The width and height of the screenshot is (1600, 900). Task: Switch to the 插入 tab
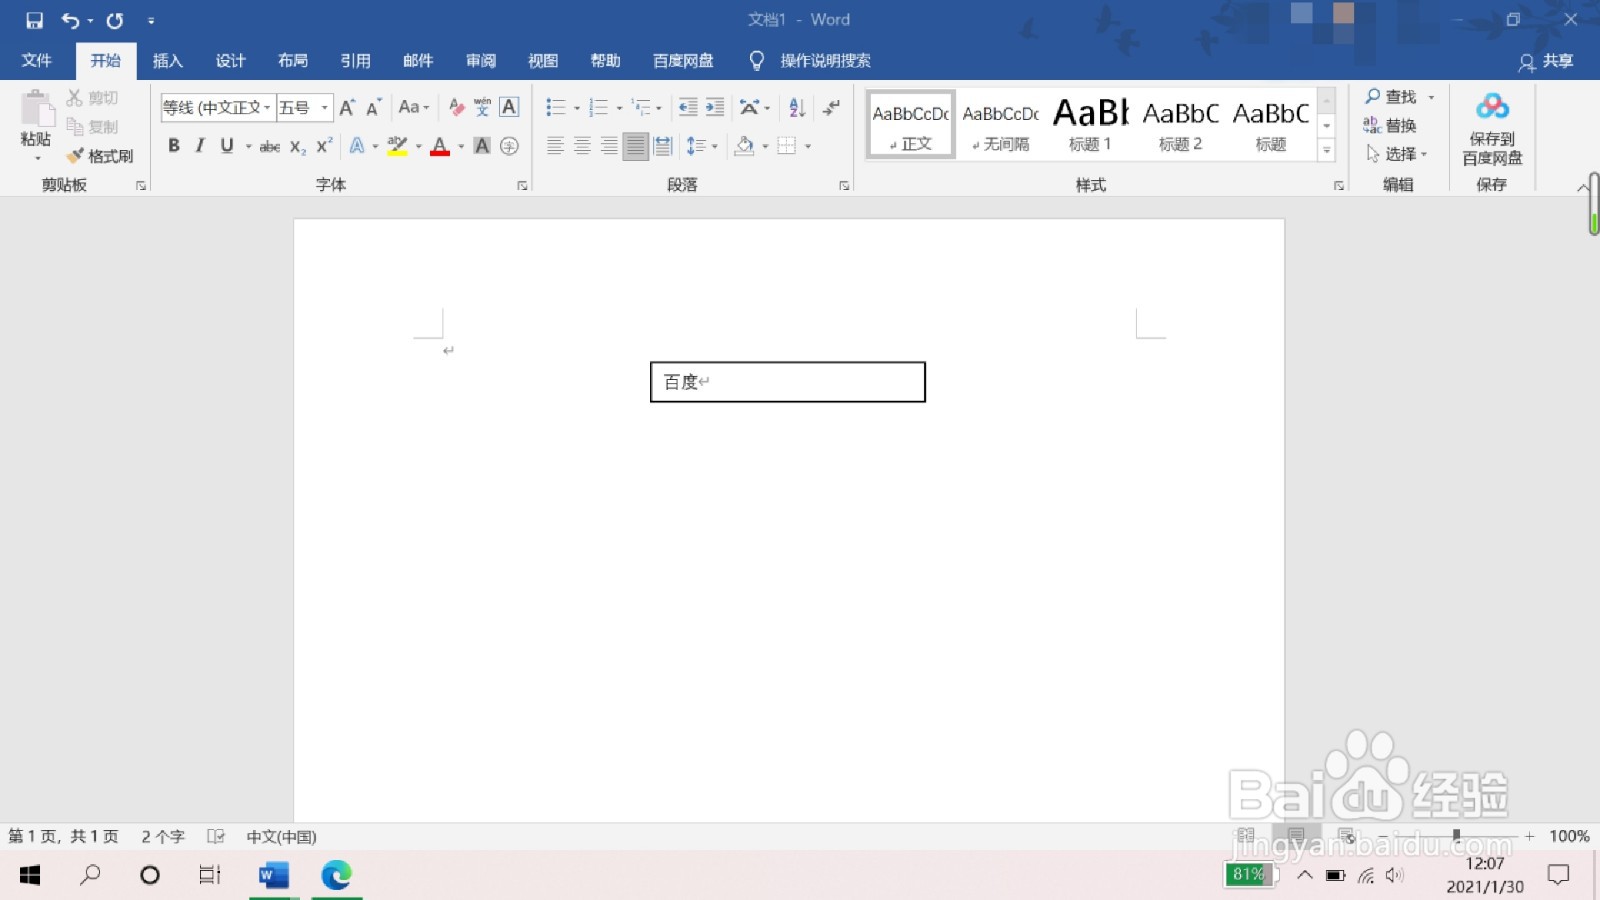click(168, 61)
